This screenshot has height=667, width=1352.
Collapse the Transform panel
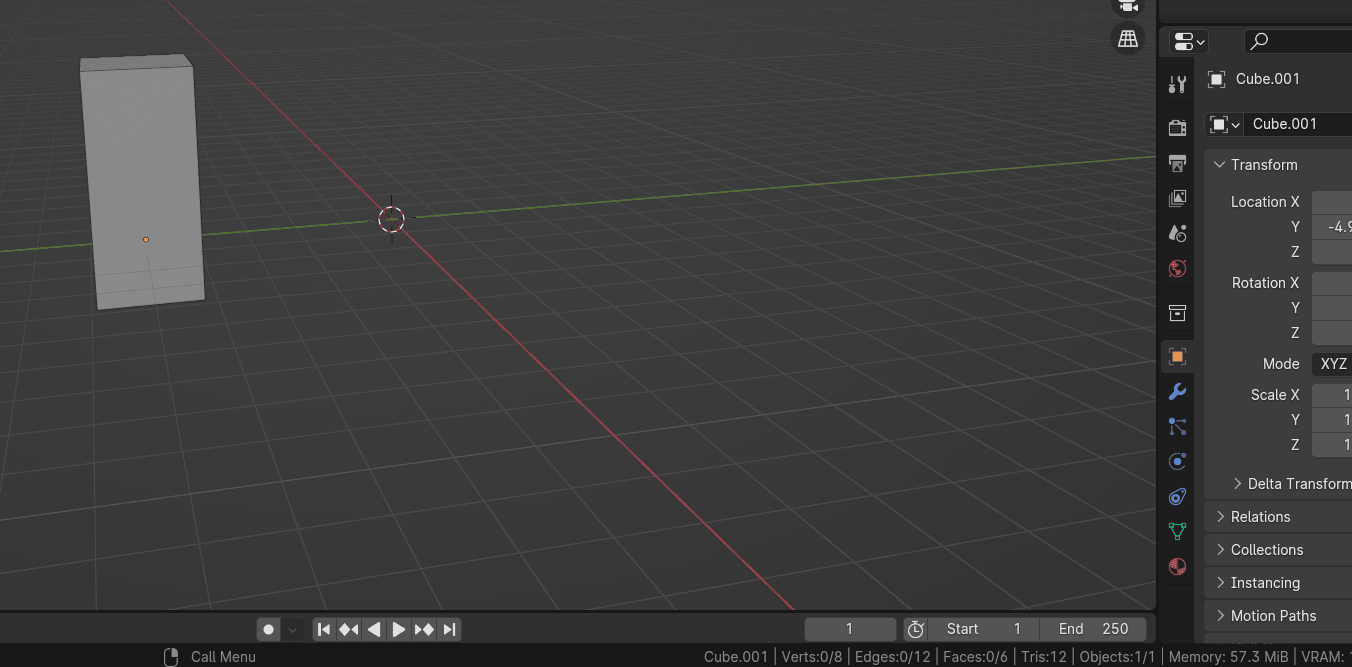pyautogui.click(x=1219, y=165)
